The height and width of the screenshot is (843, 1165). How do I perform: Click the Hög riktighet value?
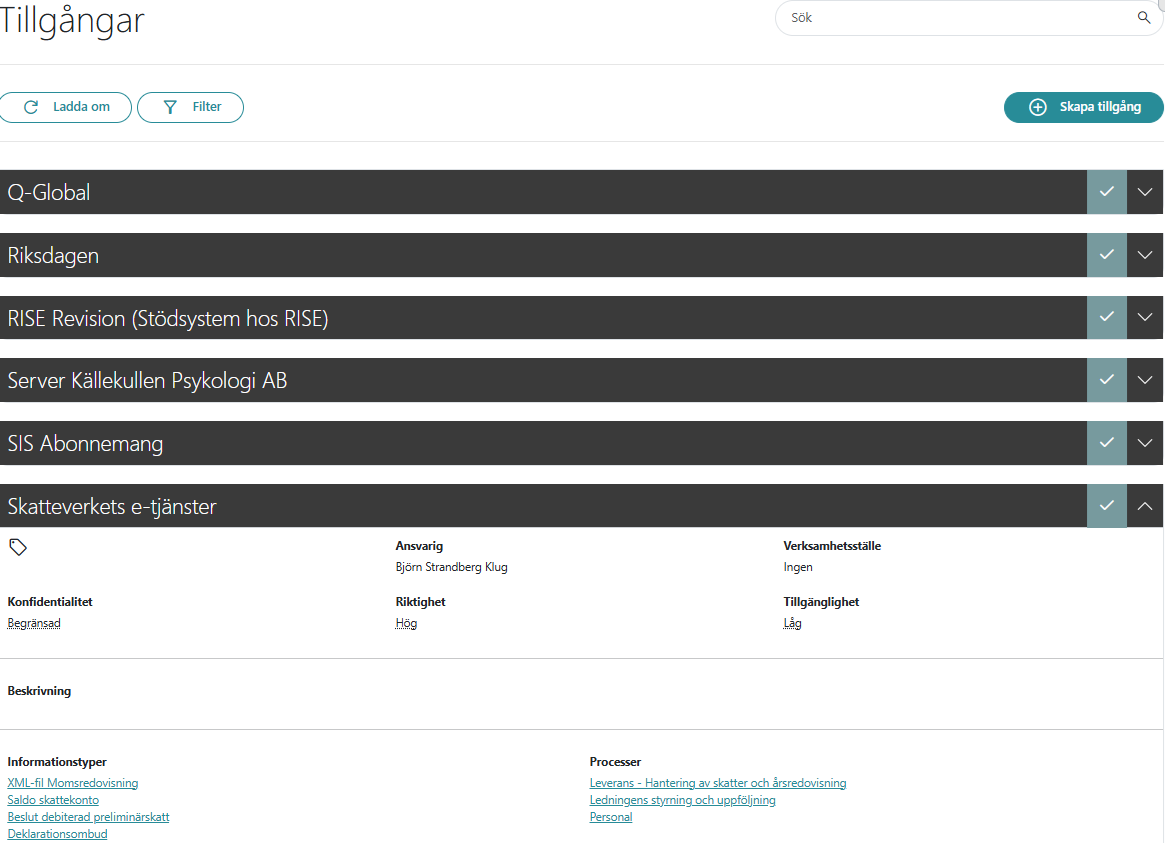point(406,623)
